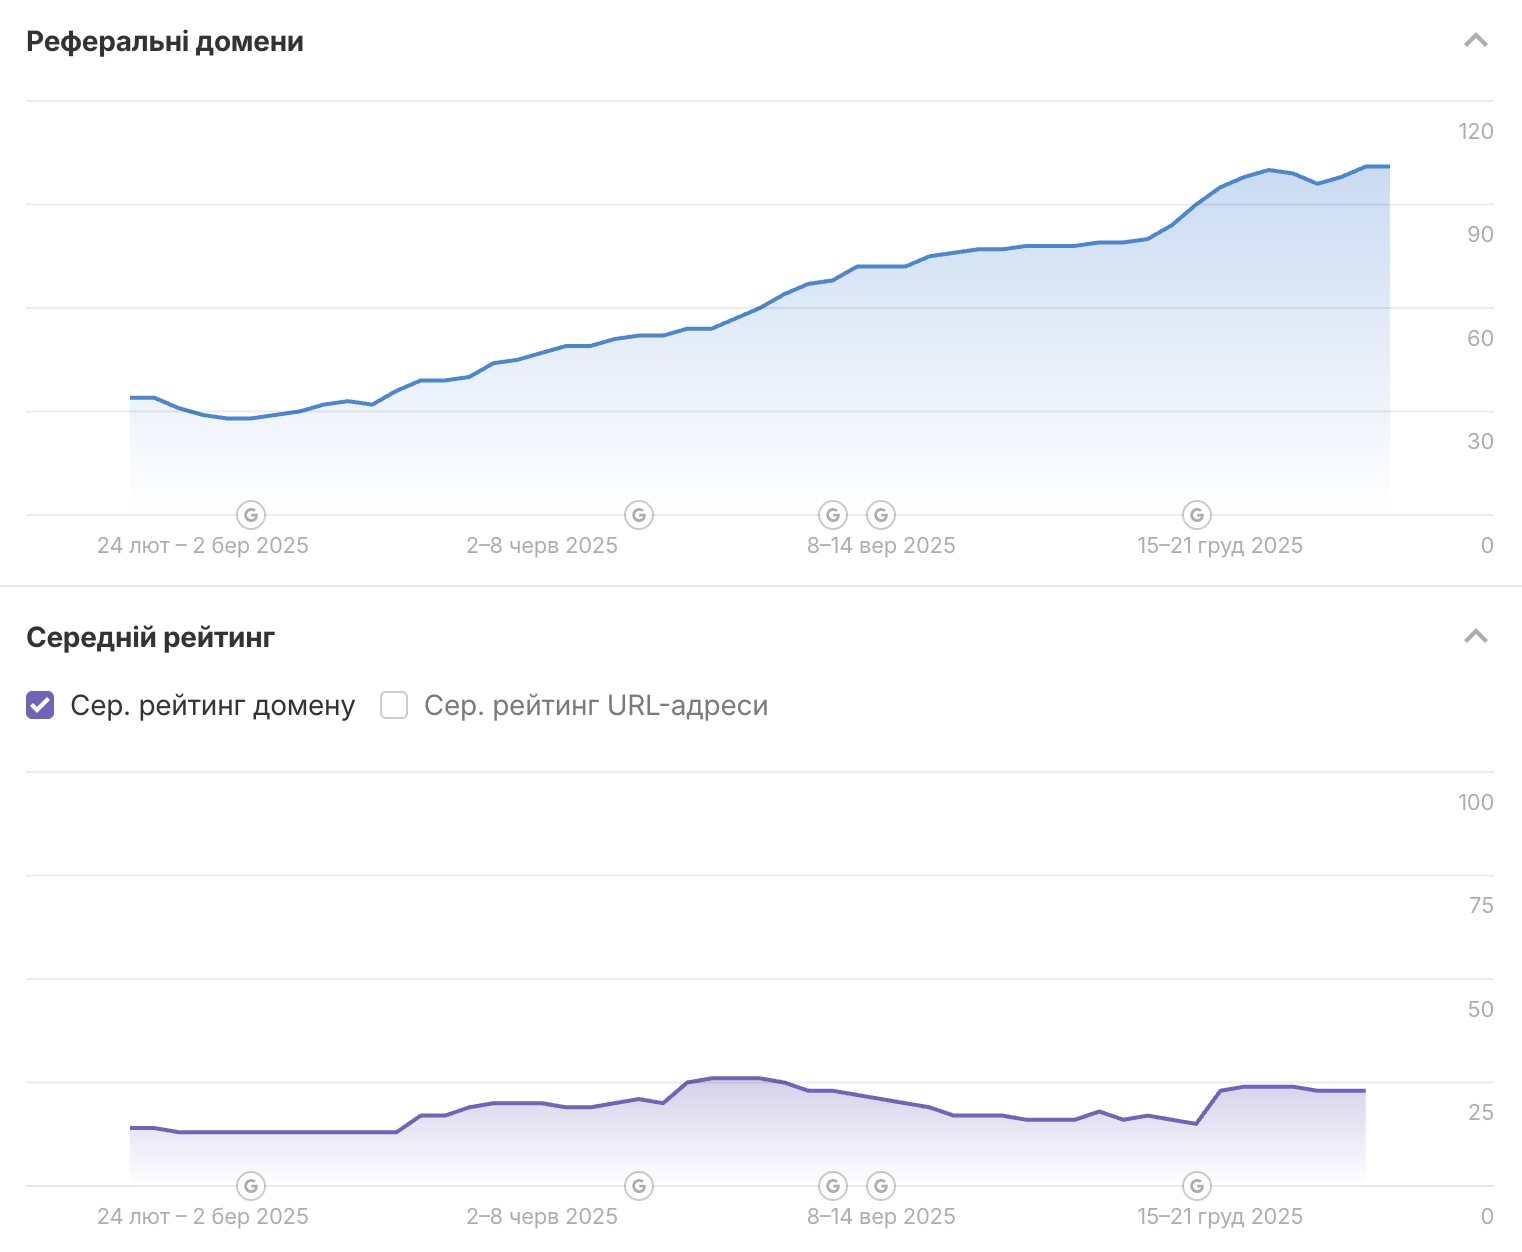Screen dimensions: 1522x1252
Task: Click '24 лют – 2 бер 2025' label under Середній рейтинг chart
Action: 203,1217
